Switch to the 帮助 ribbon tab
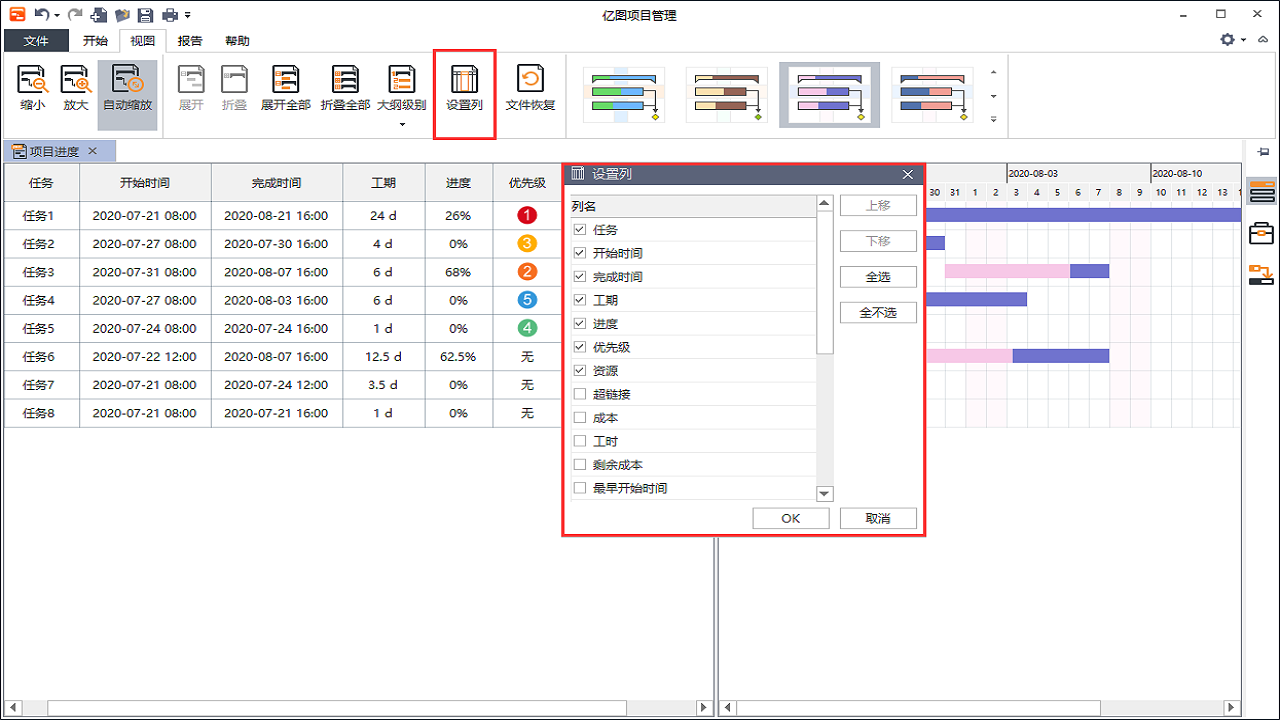 point(239,41)
